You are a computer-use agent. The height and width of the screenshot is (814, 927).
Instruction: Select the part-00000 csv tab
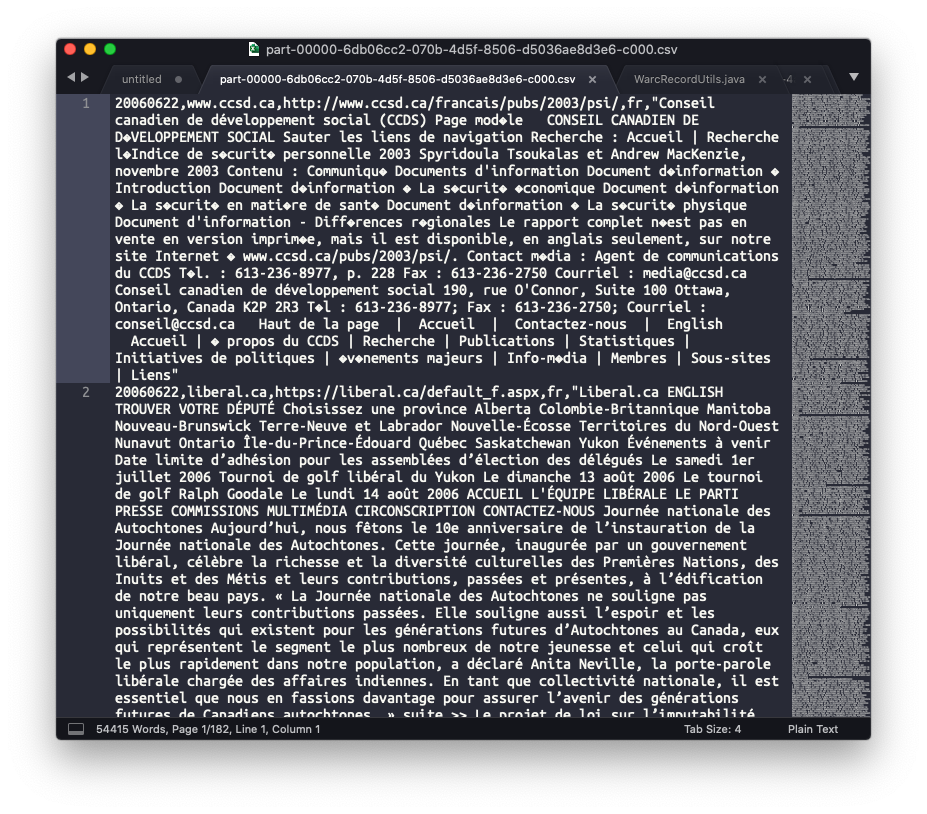(397, 79)
